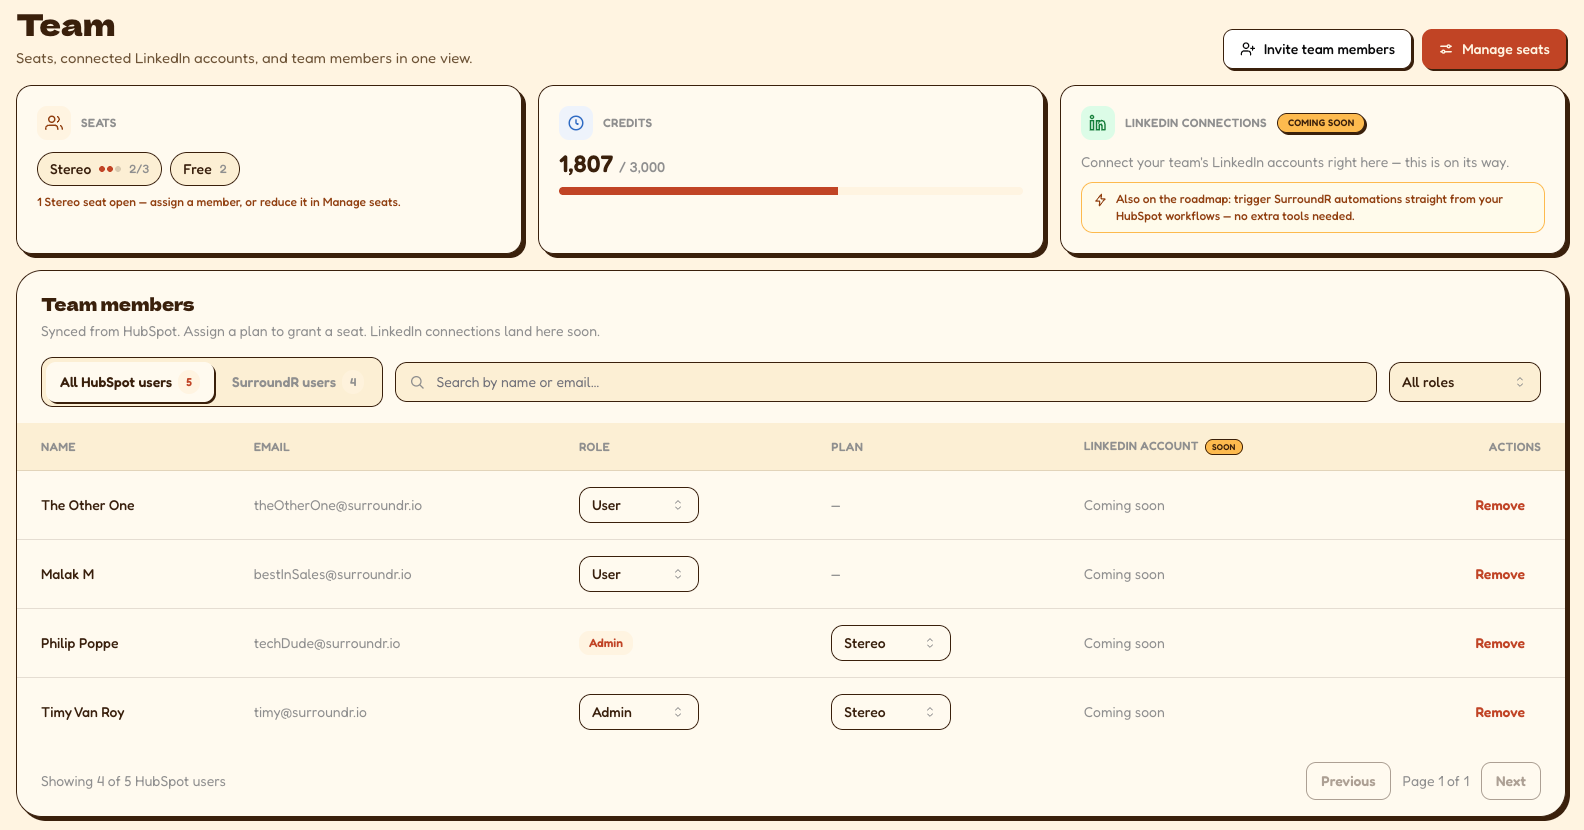Click the Stereo seats pill
This screenshot has height=830, width=1584.
99,169
